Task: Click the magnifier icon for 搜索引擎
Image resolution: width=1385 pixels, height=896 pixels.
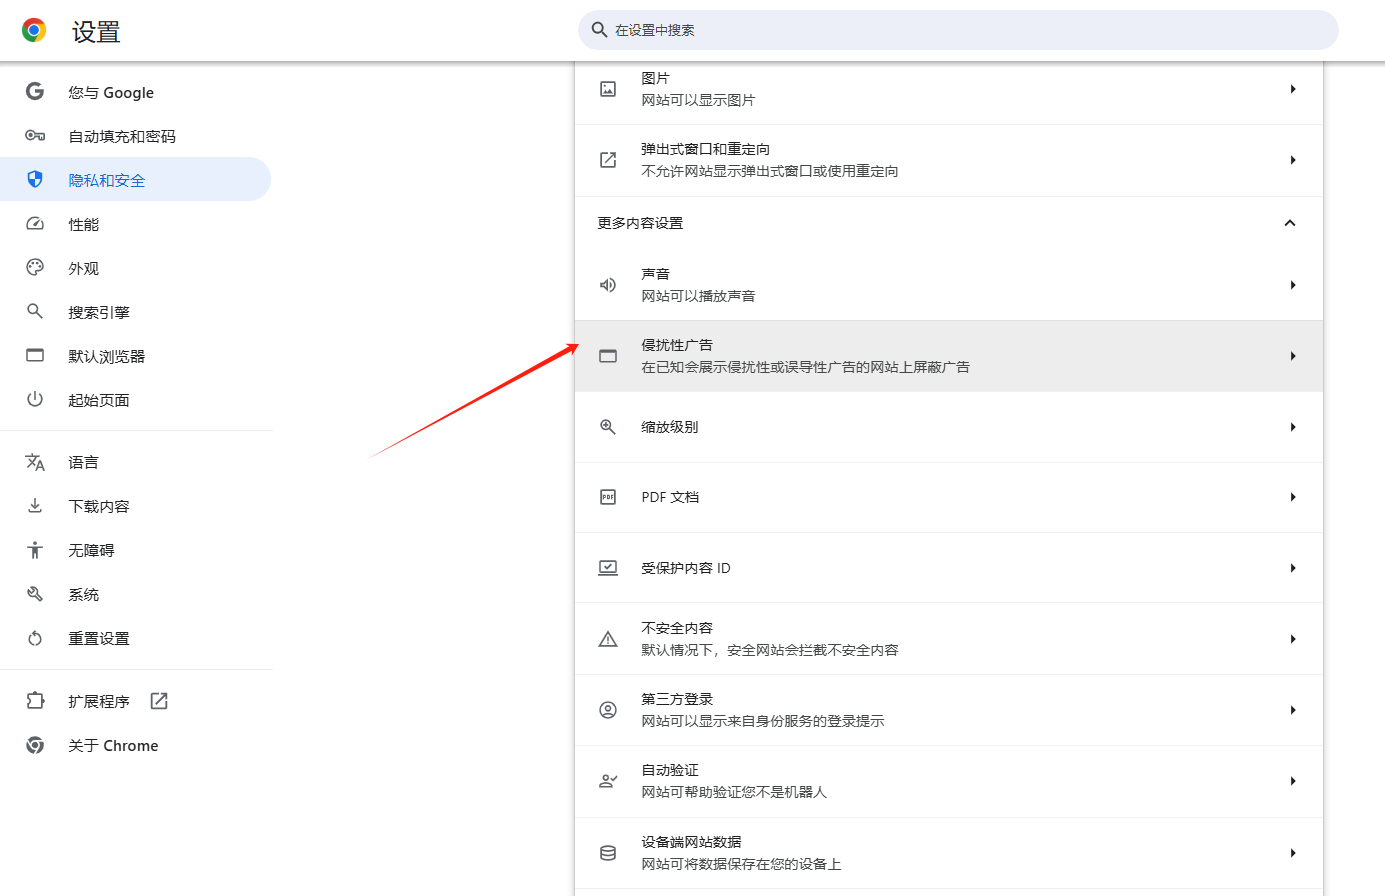Action: pyautogui.click(x=35, y=312)
